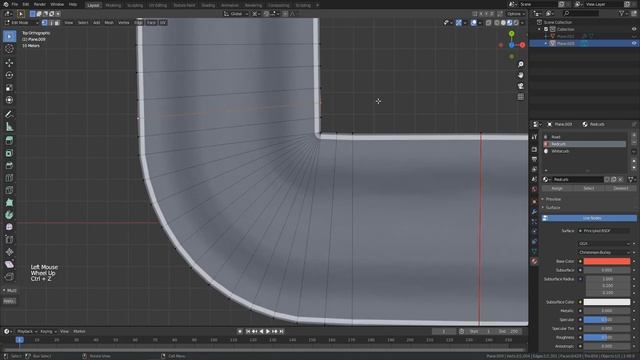Open the Material properties tab icon
Screen dimensions: 640x360
534,261
